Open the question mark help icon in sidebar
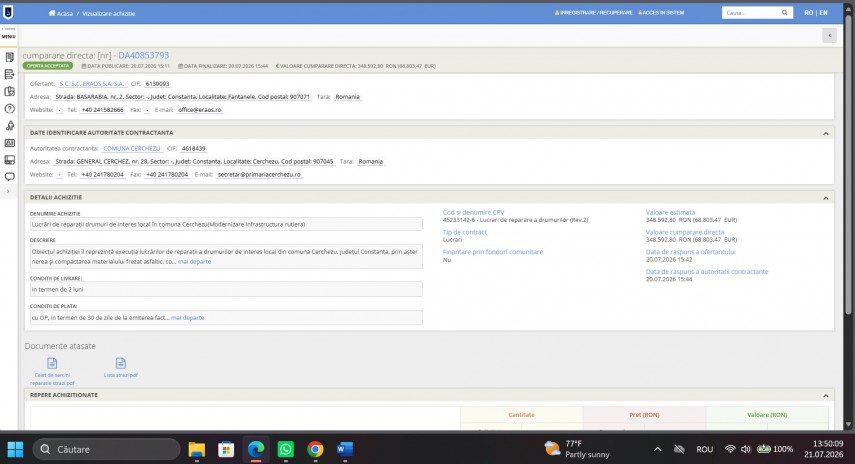Viewport: 855px width, 464px height. coord(9,109)
